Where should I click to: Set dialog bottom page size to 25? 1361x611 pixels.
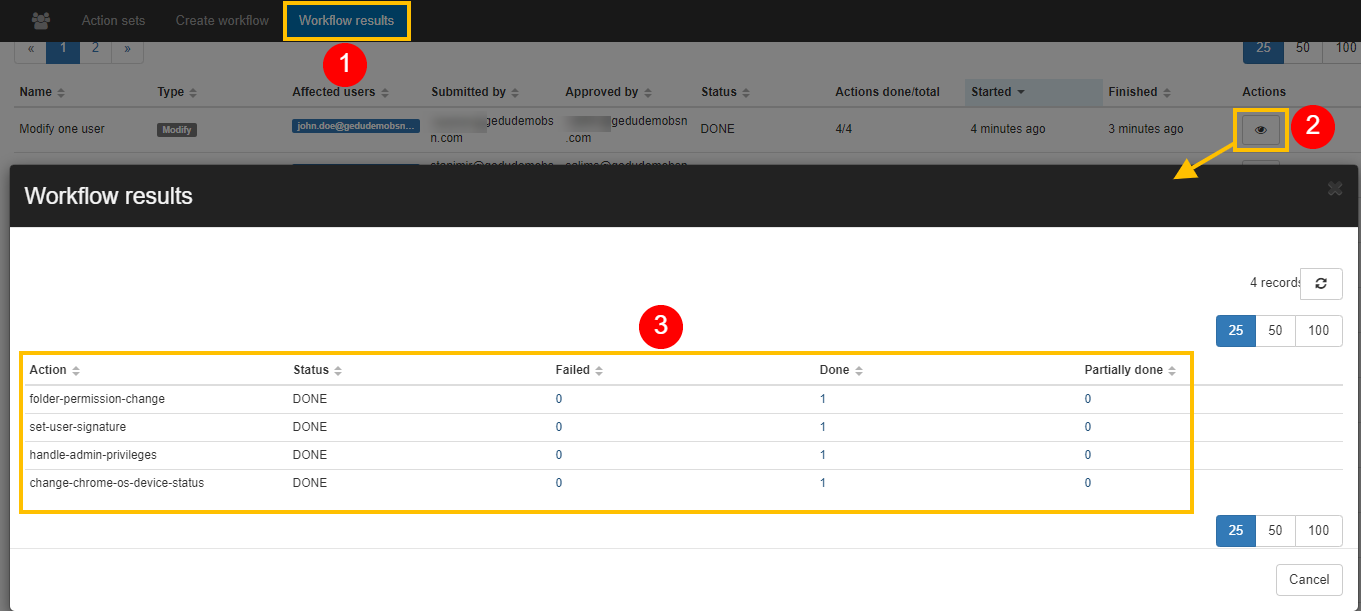pyautogui.click(x=1236, y=530)
